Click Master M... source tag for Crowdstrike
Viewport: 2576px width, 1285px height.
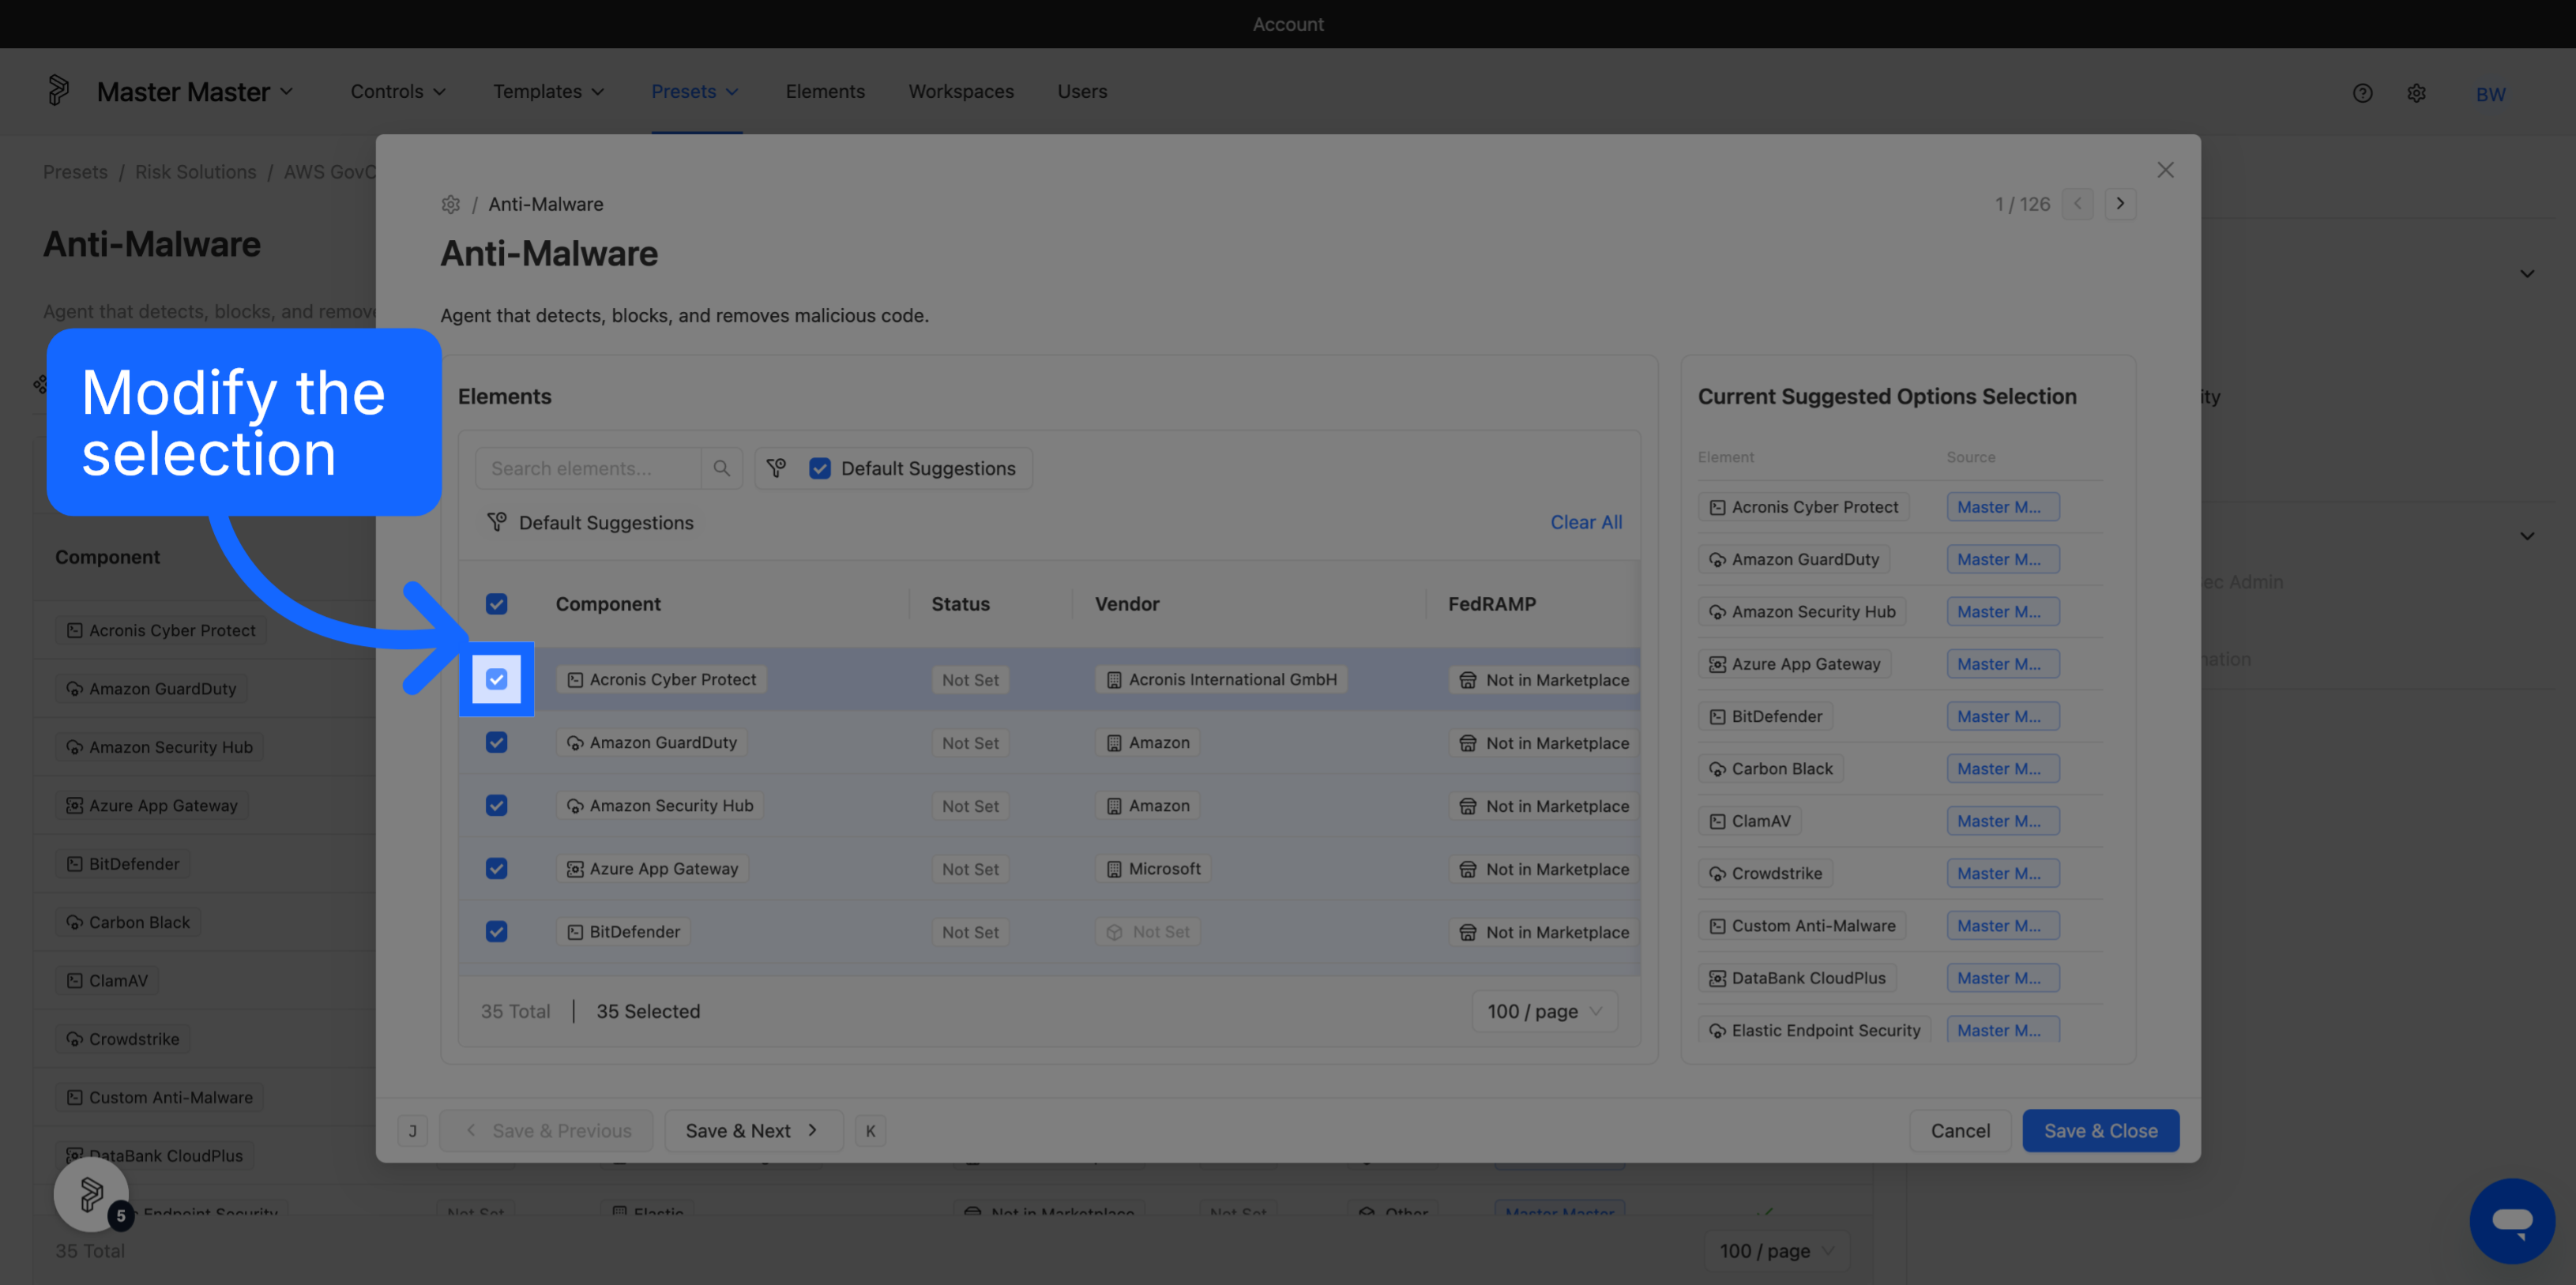tap(2002, 873)
